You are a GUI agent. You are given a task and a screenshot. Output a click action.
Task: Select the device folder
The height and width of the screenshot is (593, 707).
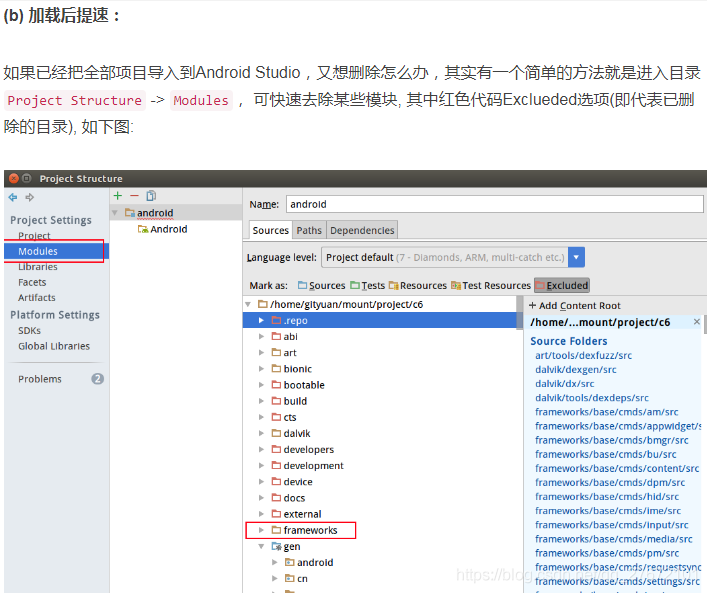click(x=298, y=482)
